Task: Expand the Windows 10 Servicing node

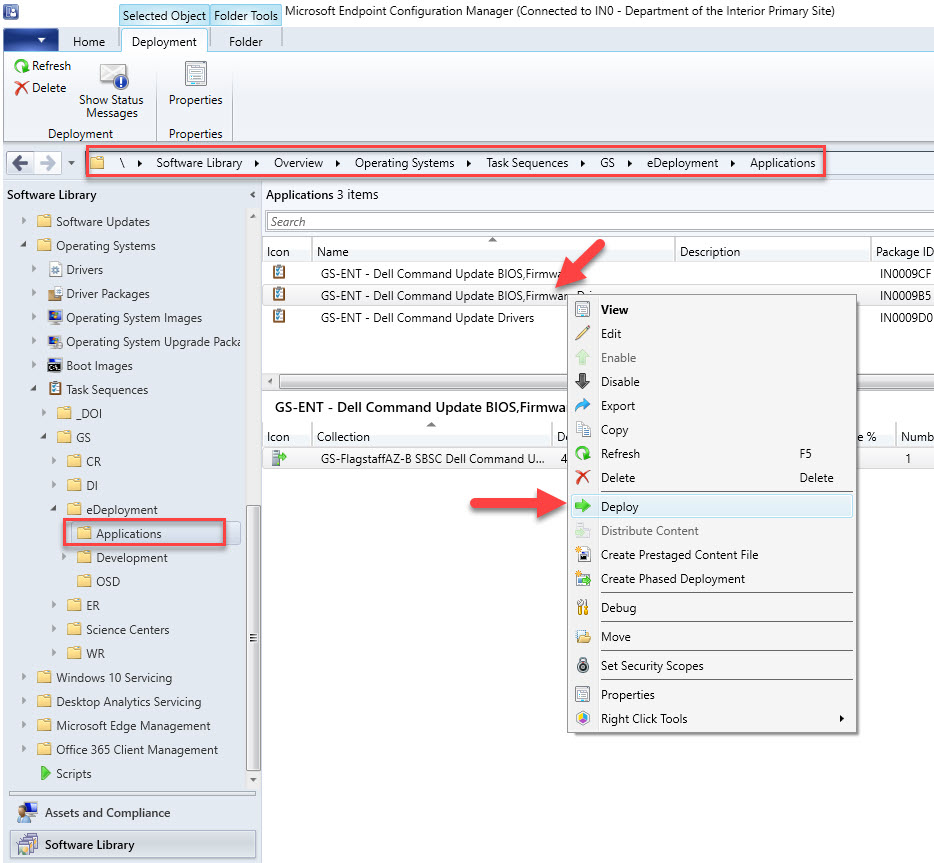Action: (x=24, y=677)
